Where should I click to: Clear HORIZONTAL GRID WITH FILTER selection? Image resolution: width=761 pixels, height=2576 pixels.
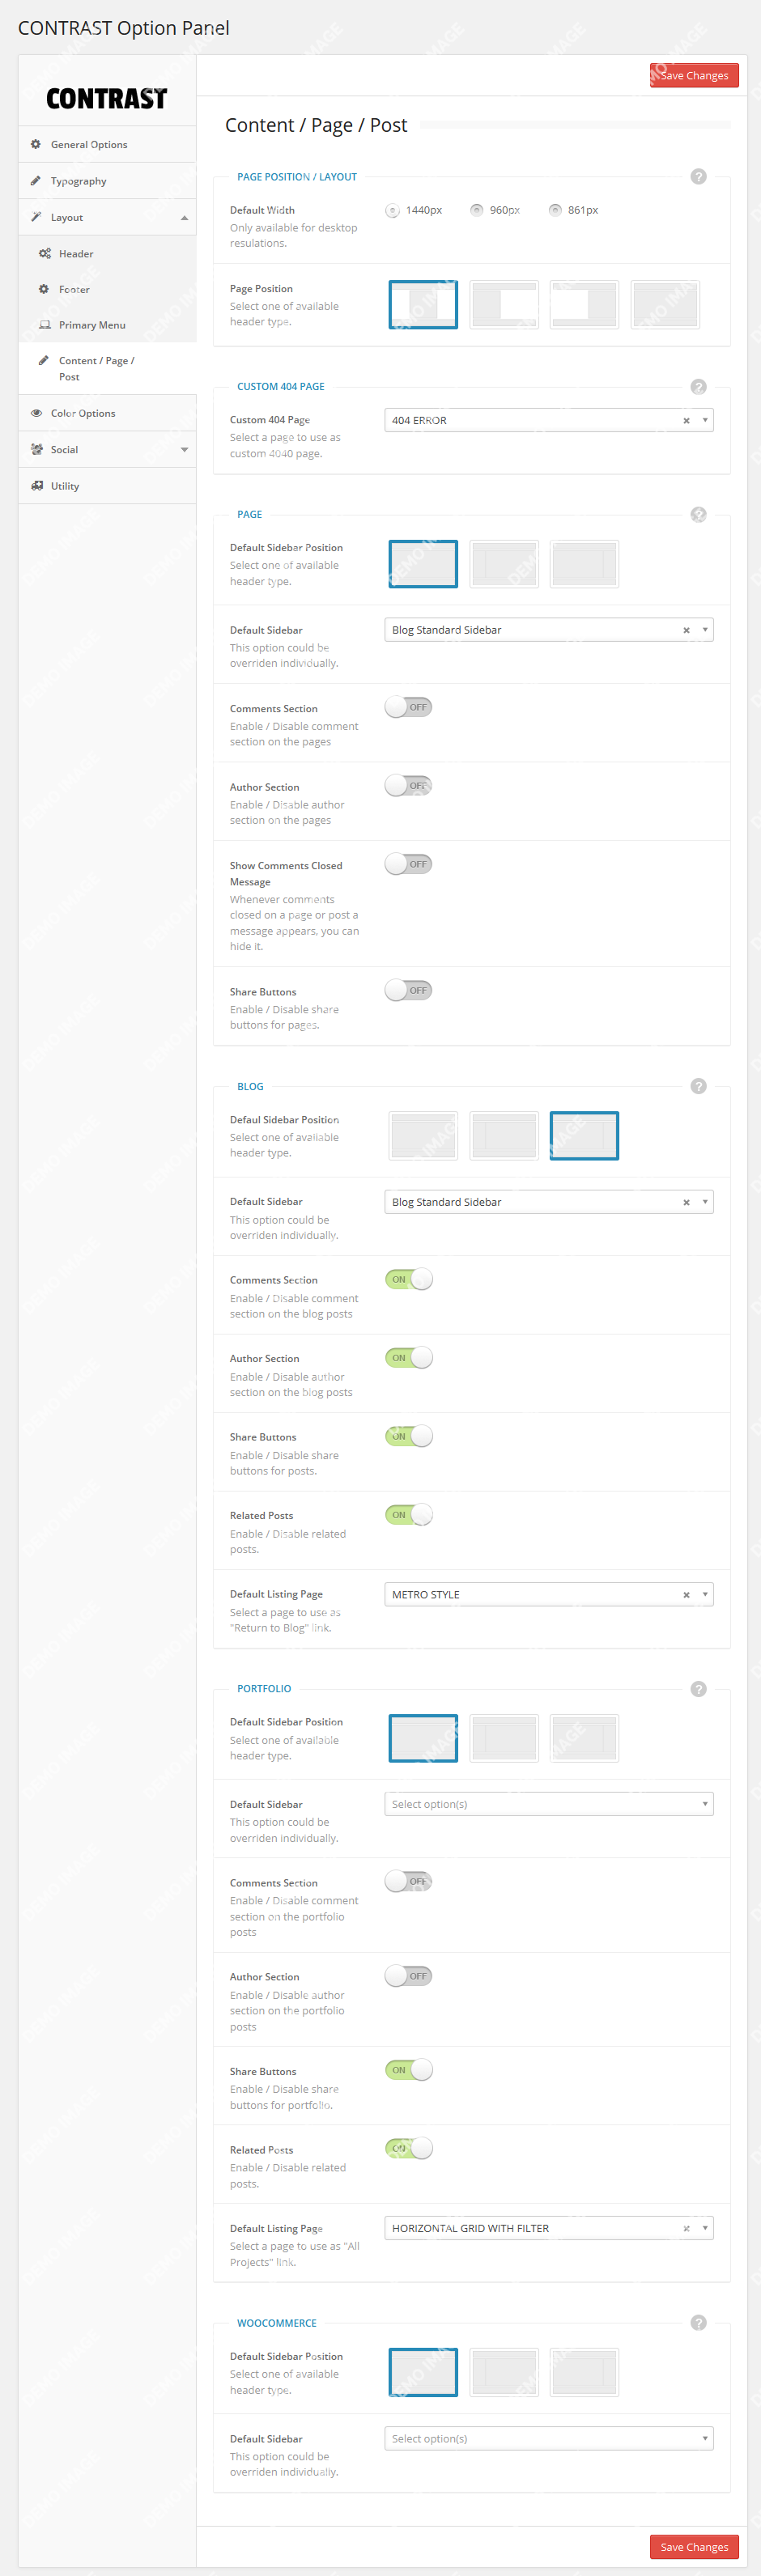coord(686,2229)
